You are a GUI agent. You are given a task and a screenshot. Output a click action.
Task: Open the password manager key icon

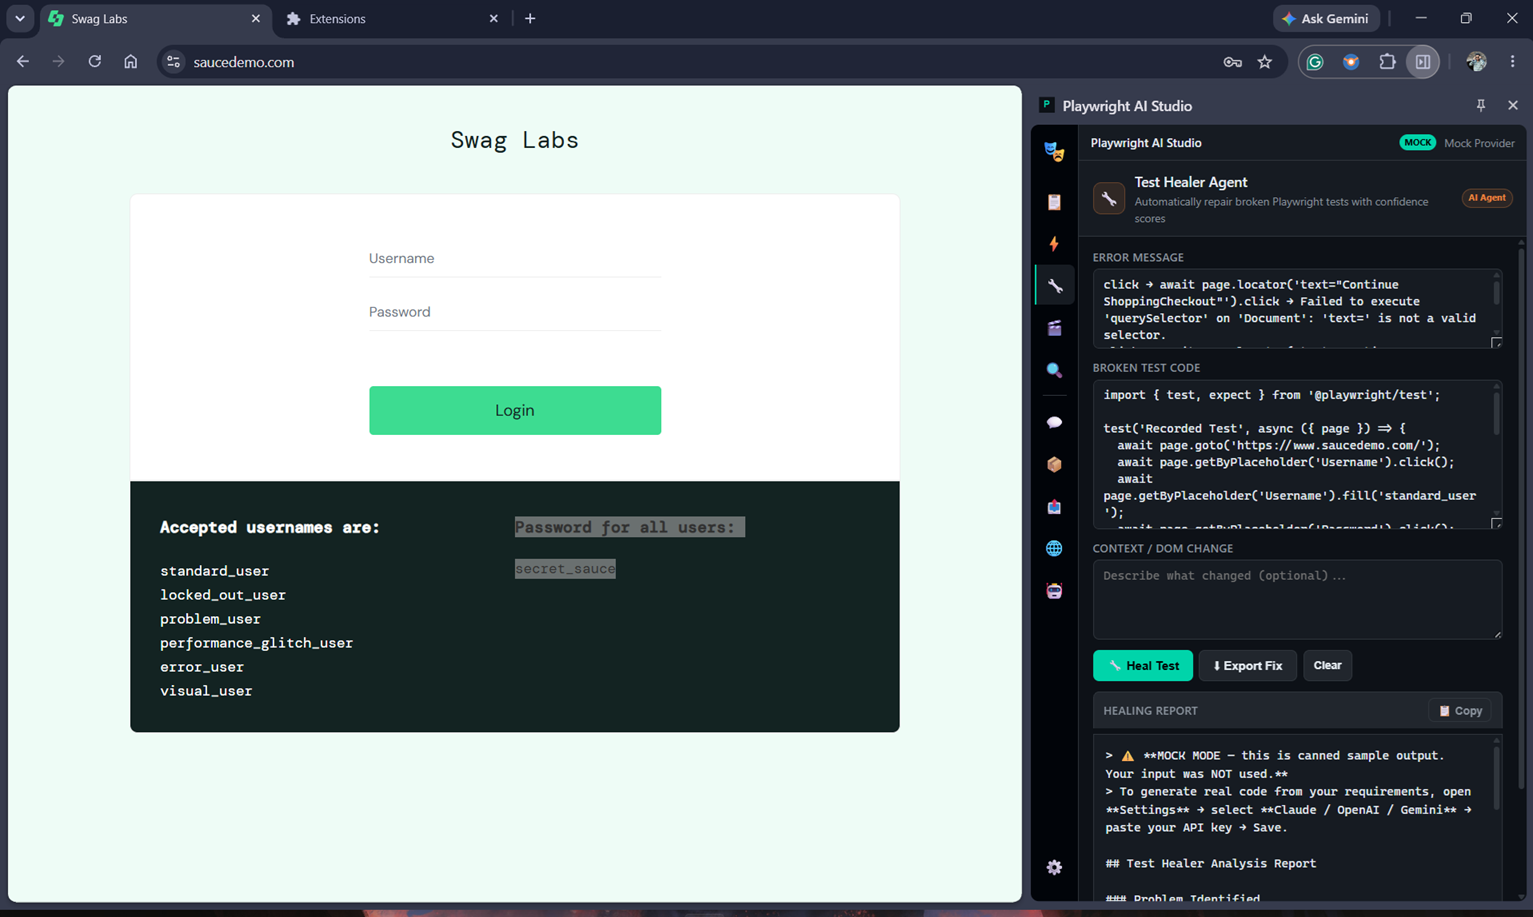pos(1232,62)
